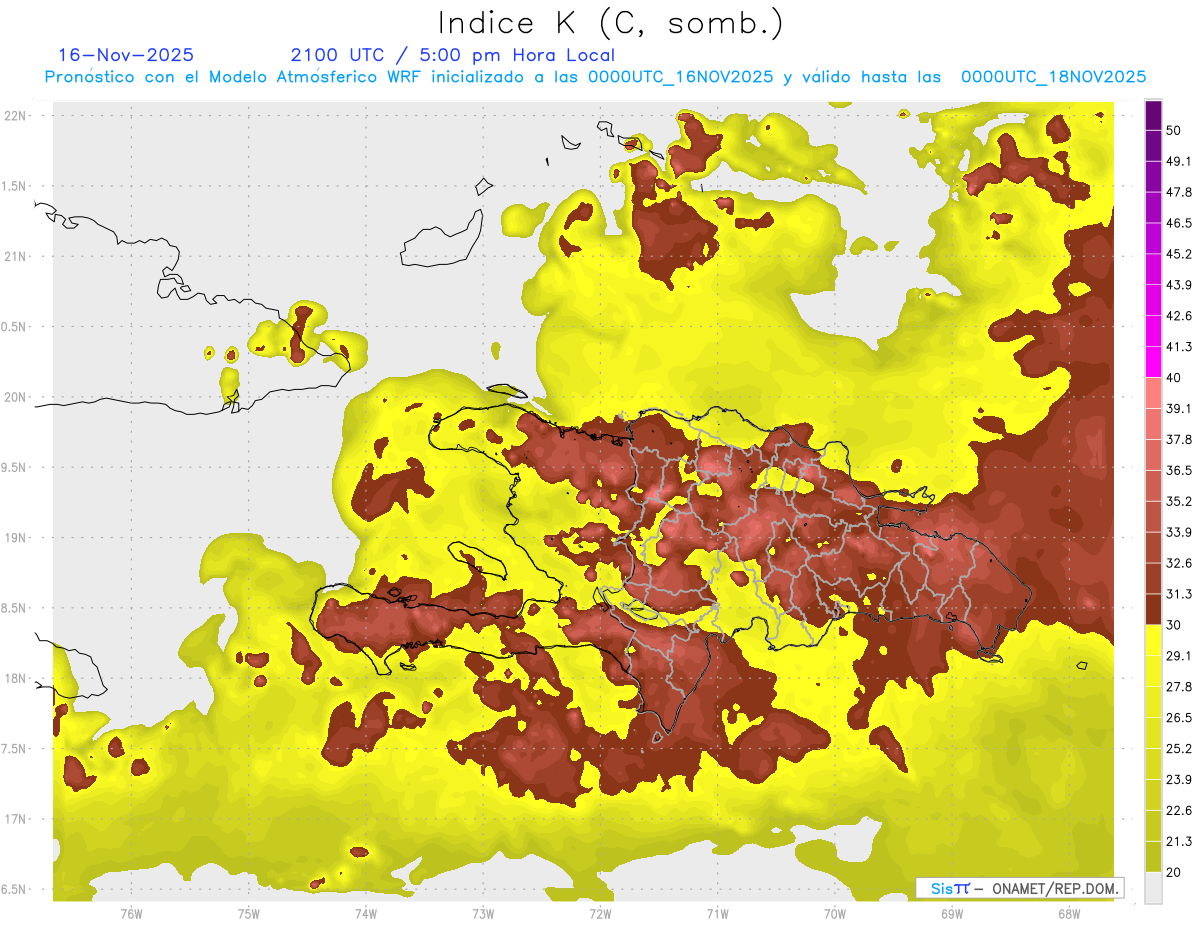Screen dimensions: 1200x927
Task: Pick the dark purple swatch above 50
Action: pyautogui.click(x=1153, y=115)
